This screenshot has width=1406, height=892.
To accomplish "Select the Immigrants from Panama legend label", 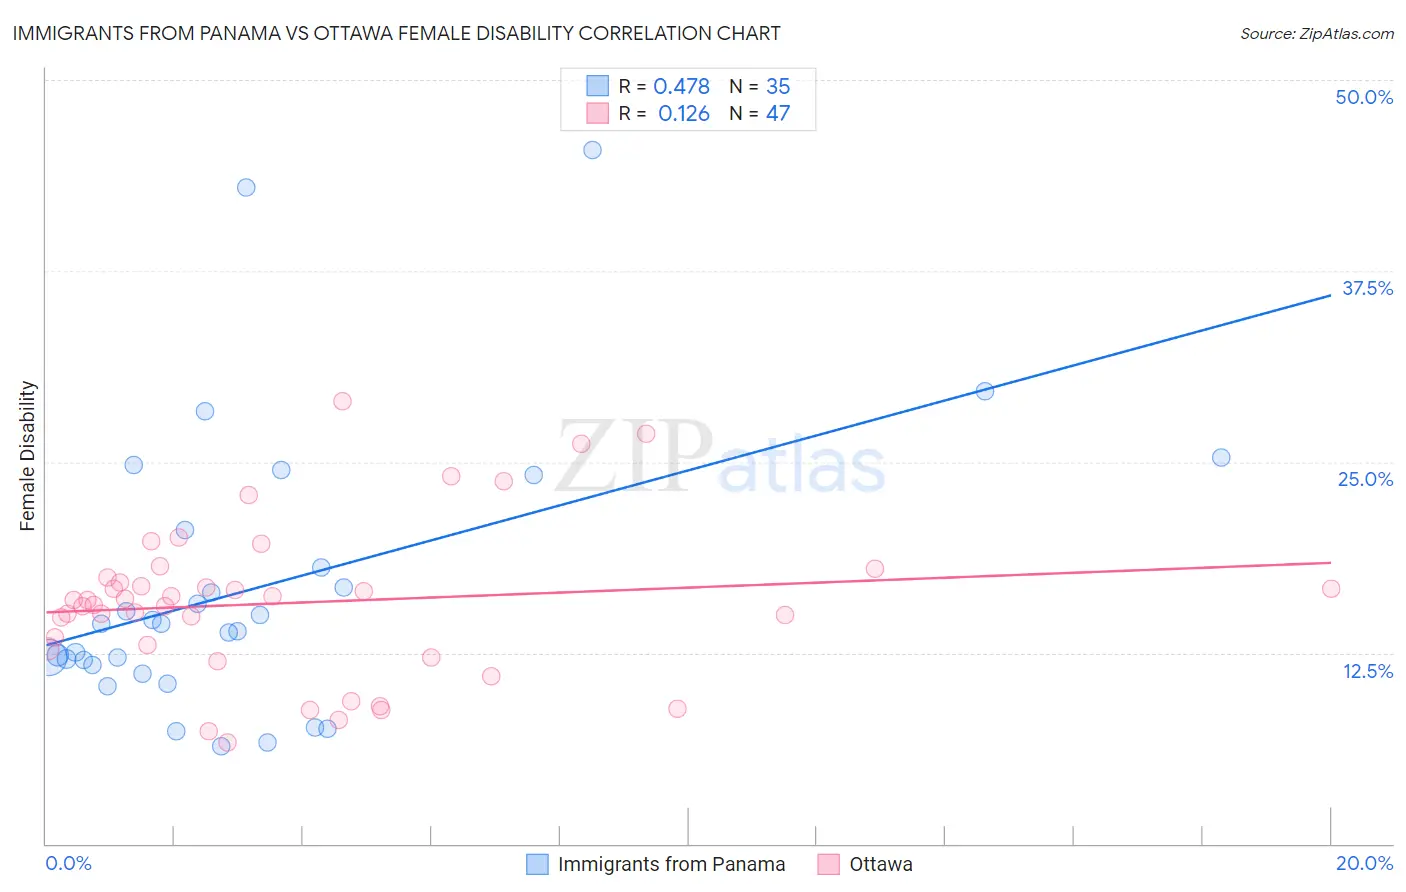I will (x=671, y=864).
